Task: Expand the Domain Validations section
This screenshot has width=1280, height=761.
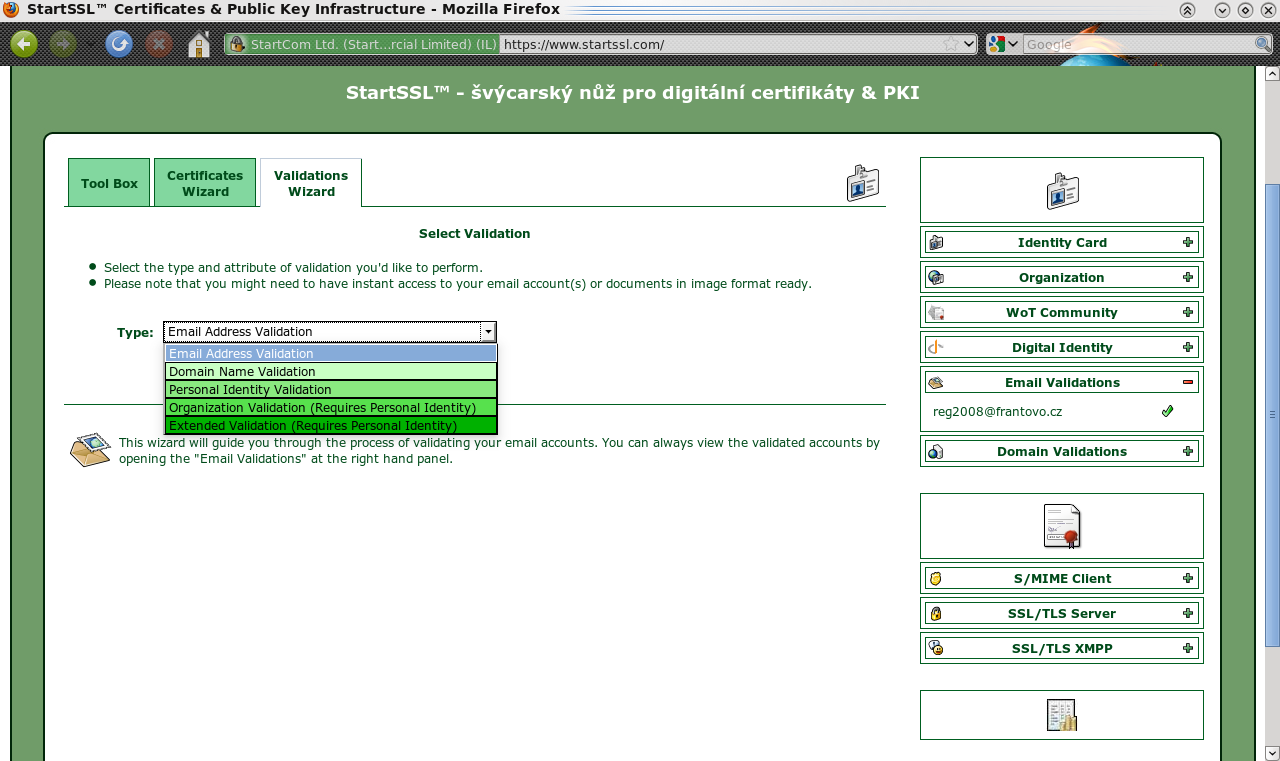Action: pos(1188,451)
